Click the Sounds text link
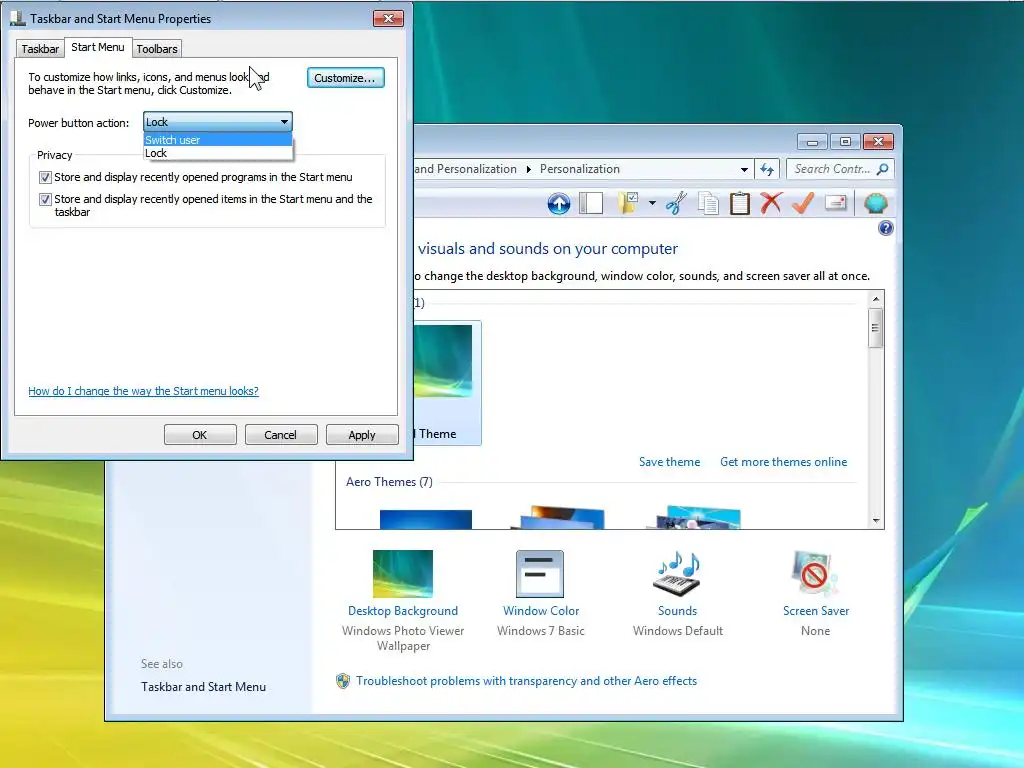 coord(677,611)
